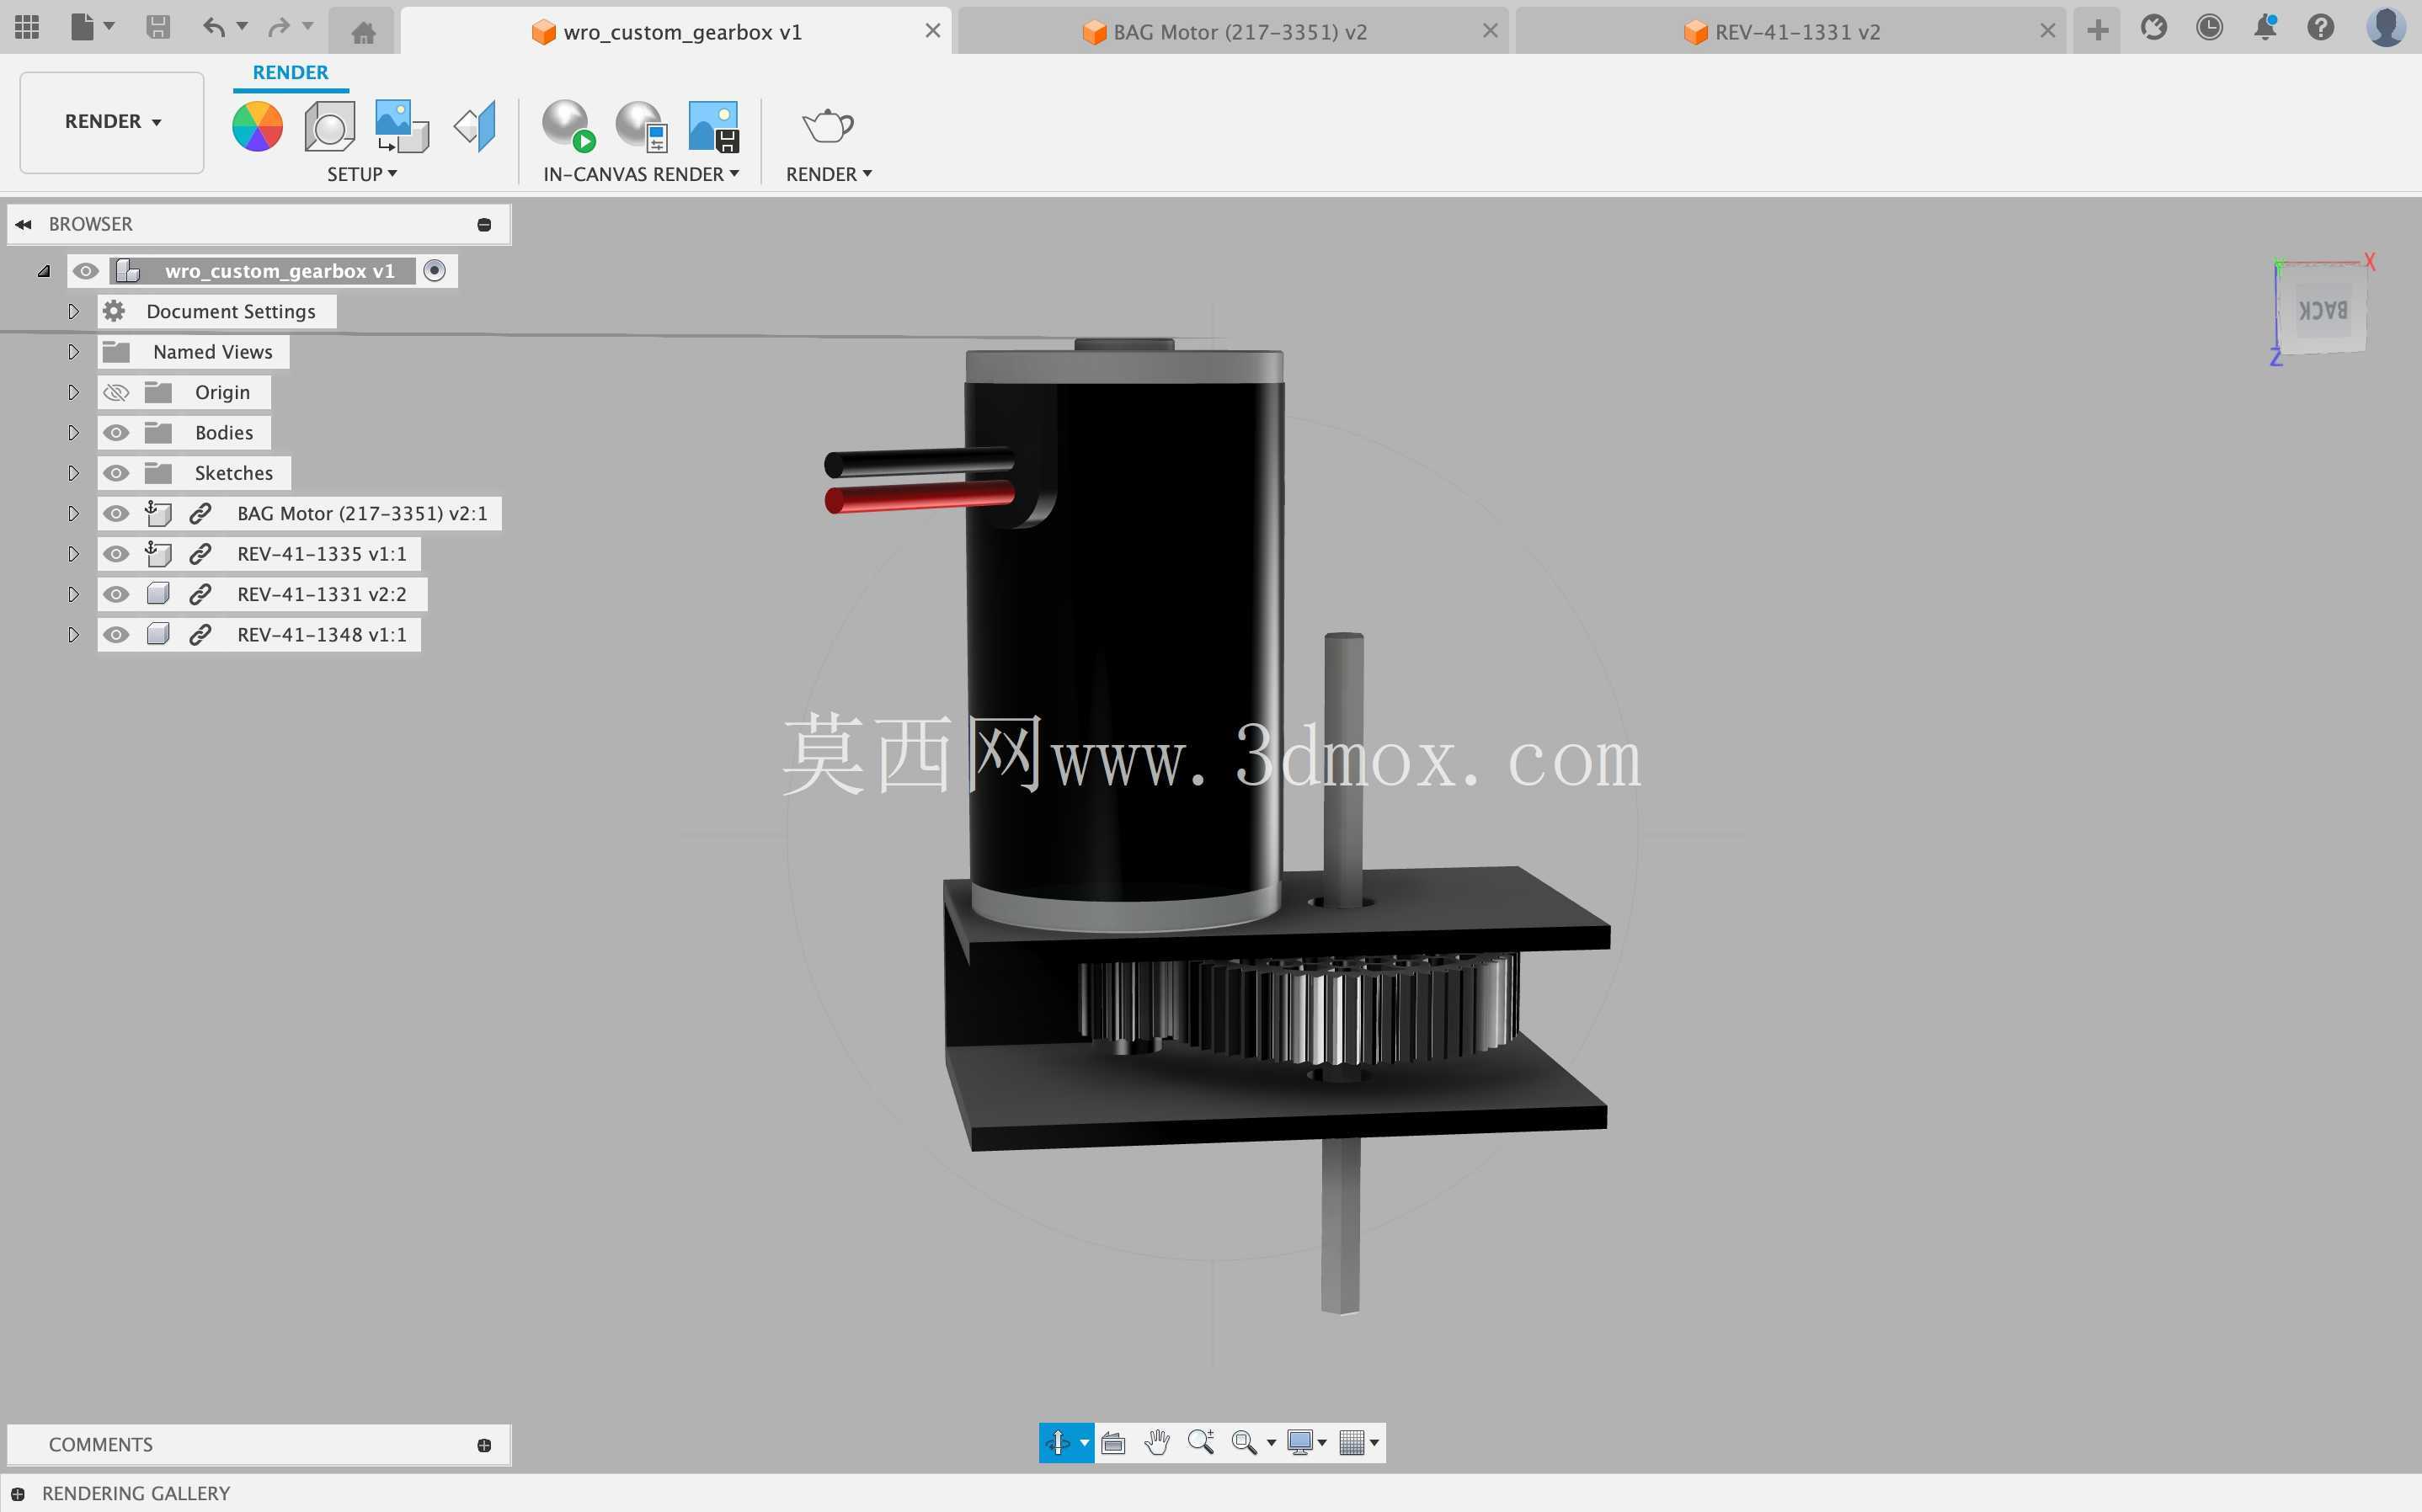Open the SETUP dropdown menu
2422x1512 pixels.
coord(362,174)
